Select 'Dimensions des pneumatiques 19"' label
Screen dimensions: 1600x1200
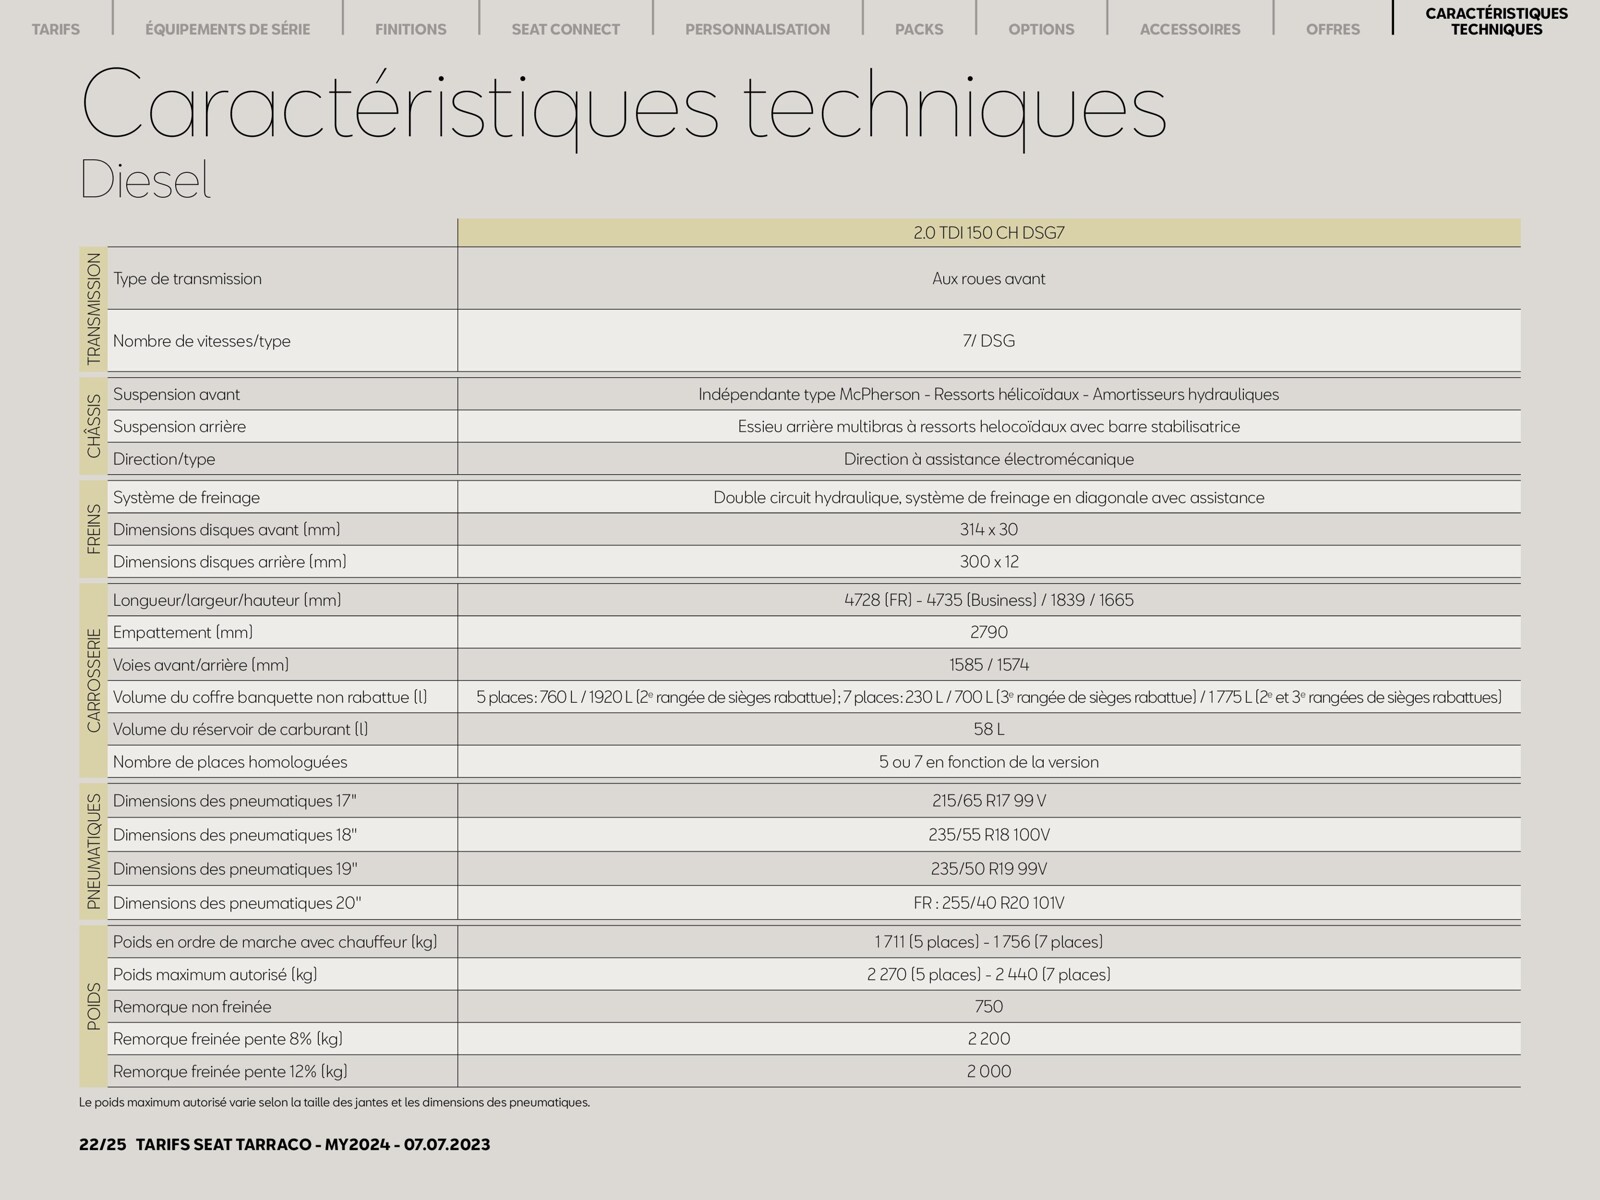click(235, 869)
